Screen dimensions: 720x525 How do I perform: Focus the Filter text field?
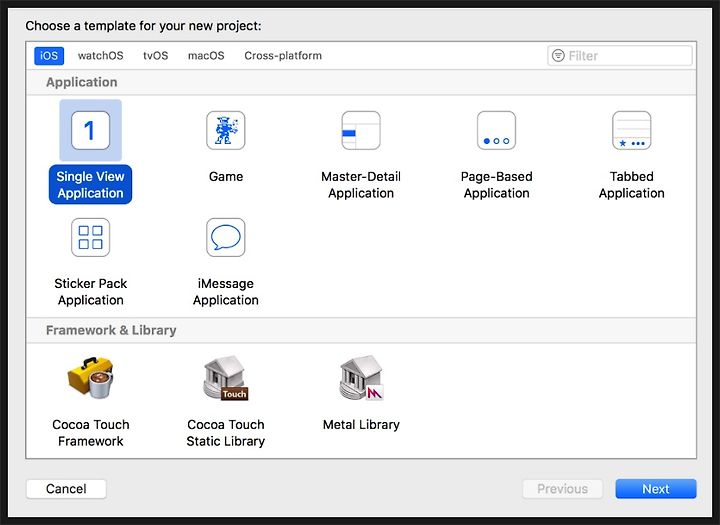click(x=620, y=56)
